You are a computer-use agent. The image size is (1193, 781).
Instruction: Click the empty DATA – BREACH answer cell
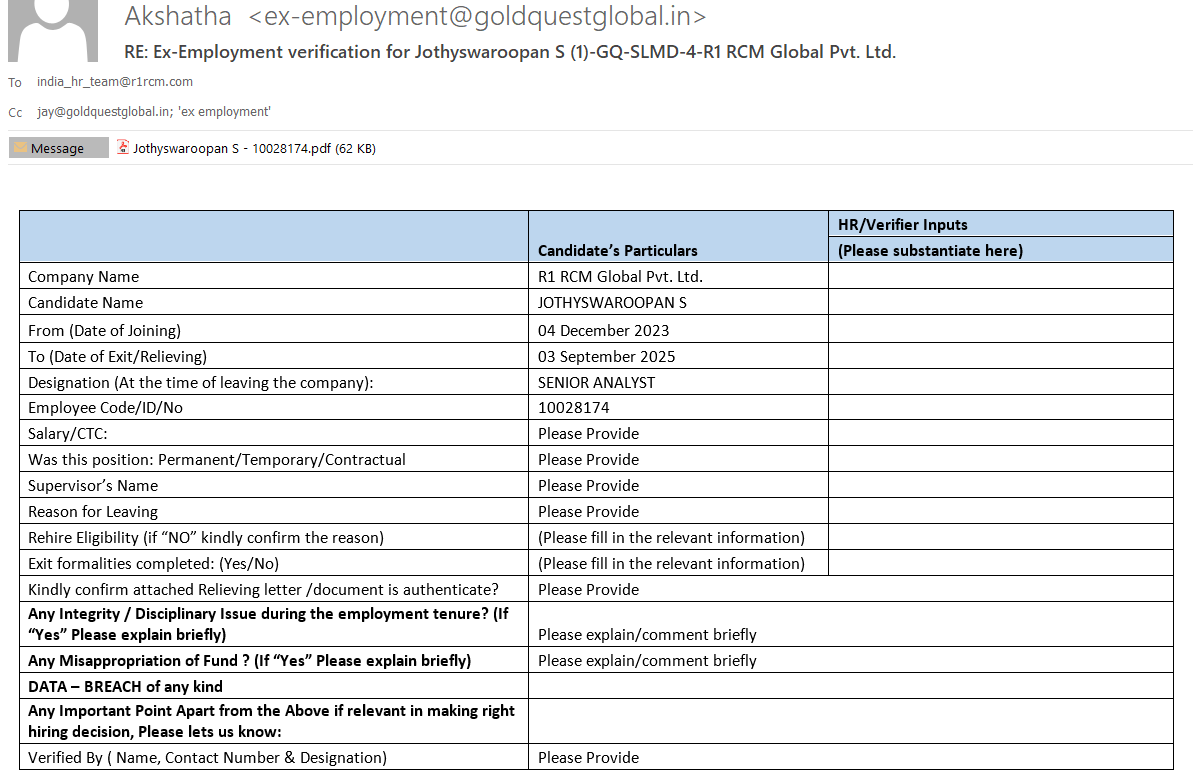(x=851, y=686)
